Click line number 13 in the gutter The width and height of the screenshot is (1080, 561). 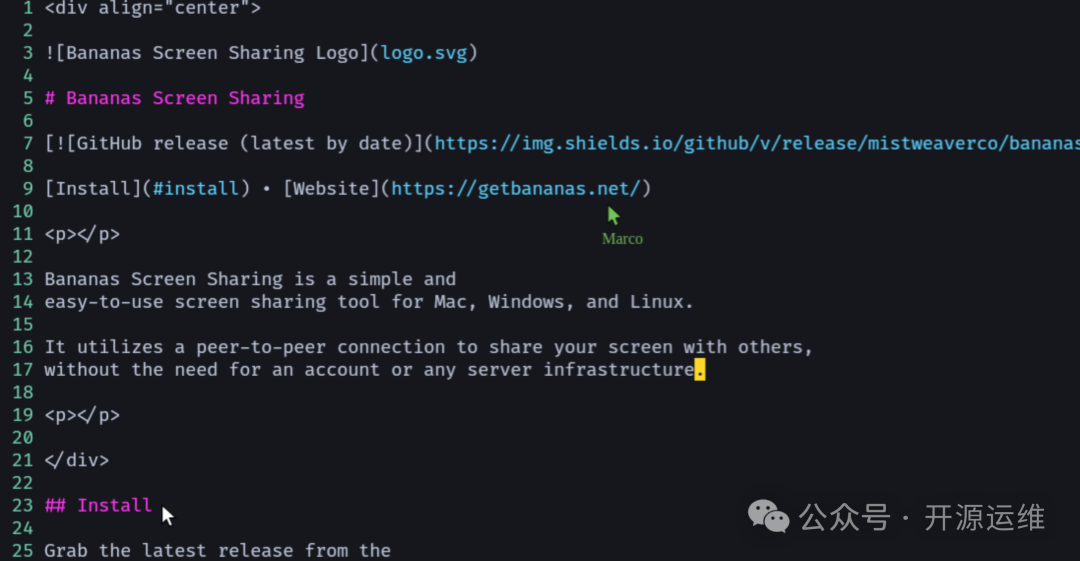23,279
